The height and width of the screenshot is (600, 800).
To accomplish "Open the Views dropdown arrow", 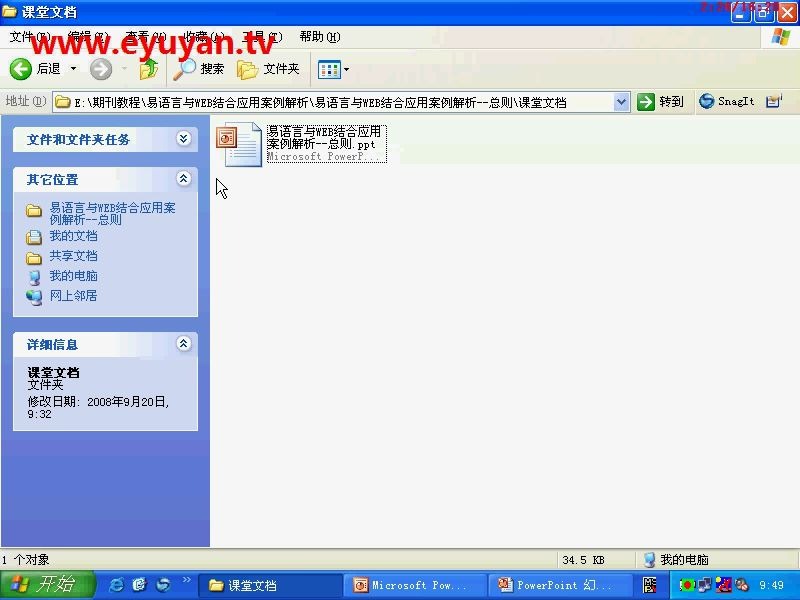I will [344, 69].
